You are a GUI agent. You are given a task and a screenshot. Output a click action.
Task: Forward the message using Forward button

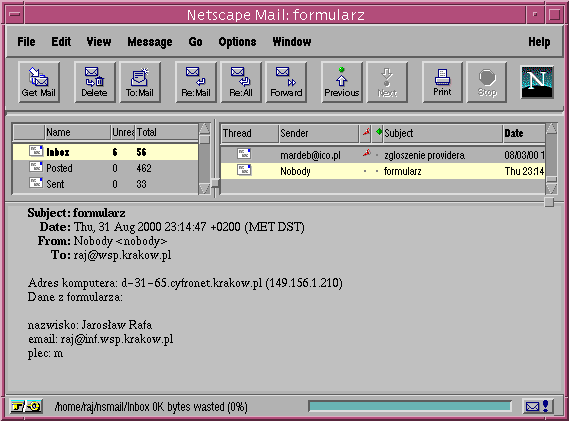(x=286, y=82)
